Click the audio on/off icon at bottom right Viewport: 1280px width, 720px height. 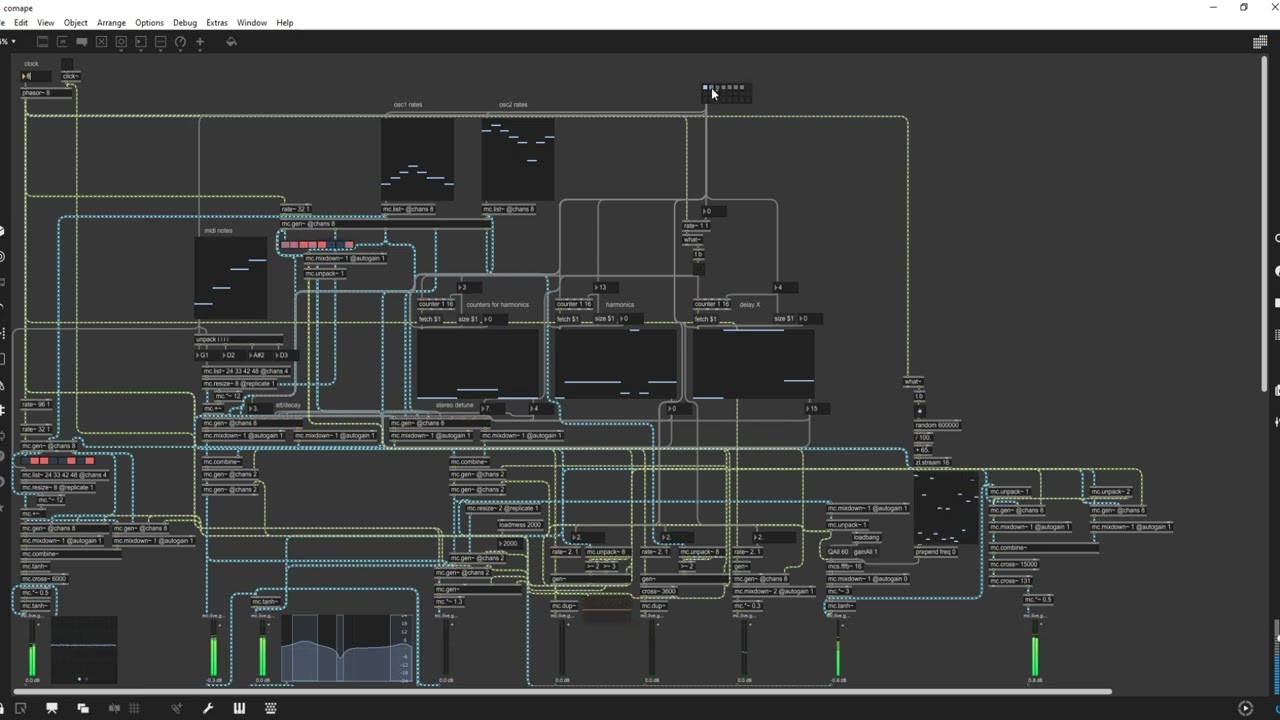click(1245, 708)
